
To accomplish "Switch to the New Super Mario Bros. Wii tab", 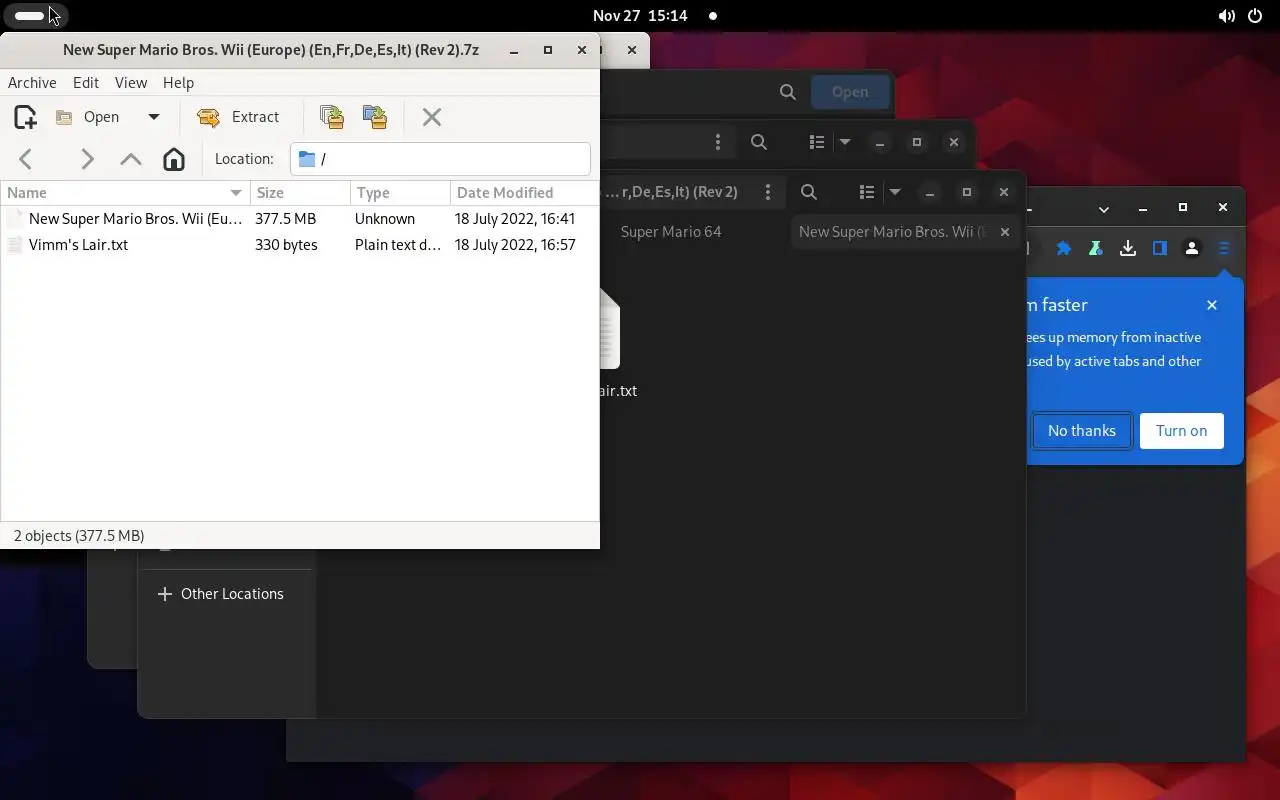I will pyautogui.click(x=893, y=232).
